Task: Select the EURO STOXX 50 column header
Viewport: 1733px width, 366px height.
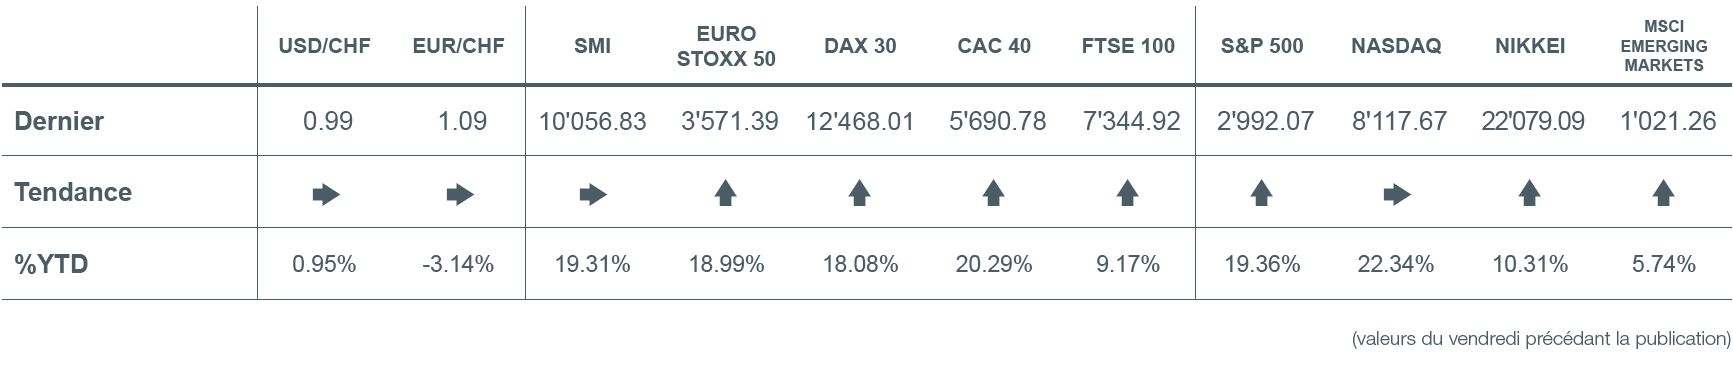Action: pos(726,46)
